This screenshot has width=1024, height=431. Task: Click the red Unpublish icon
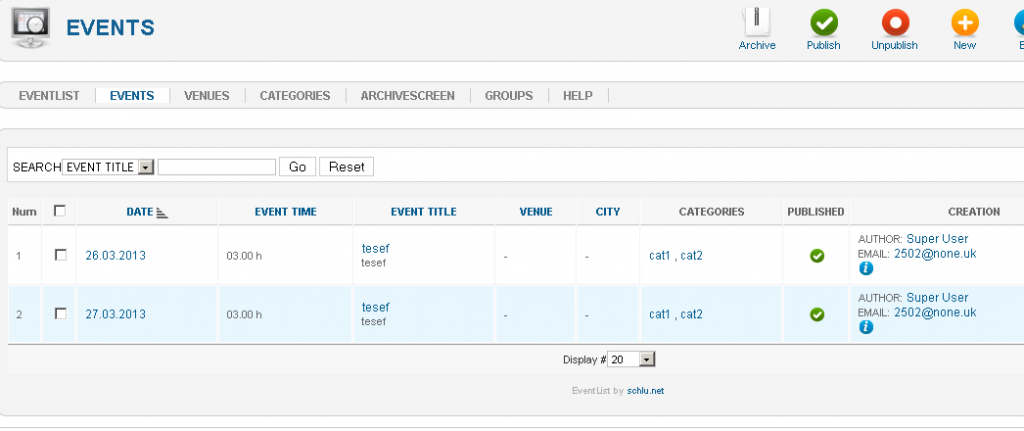click(894, 23)
